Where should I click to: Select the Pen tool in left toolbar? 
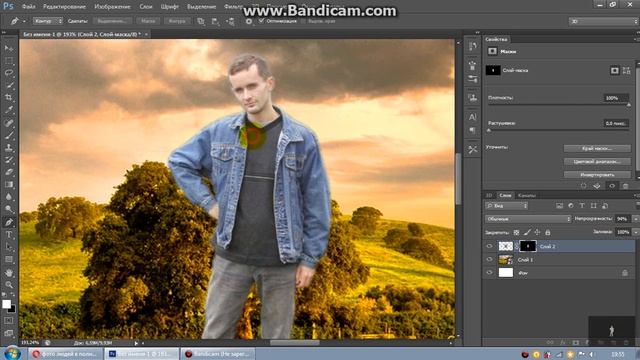[9, 222]
